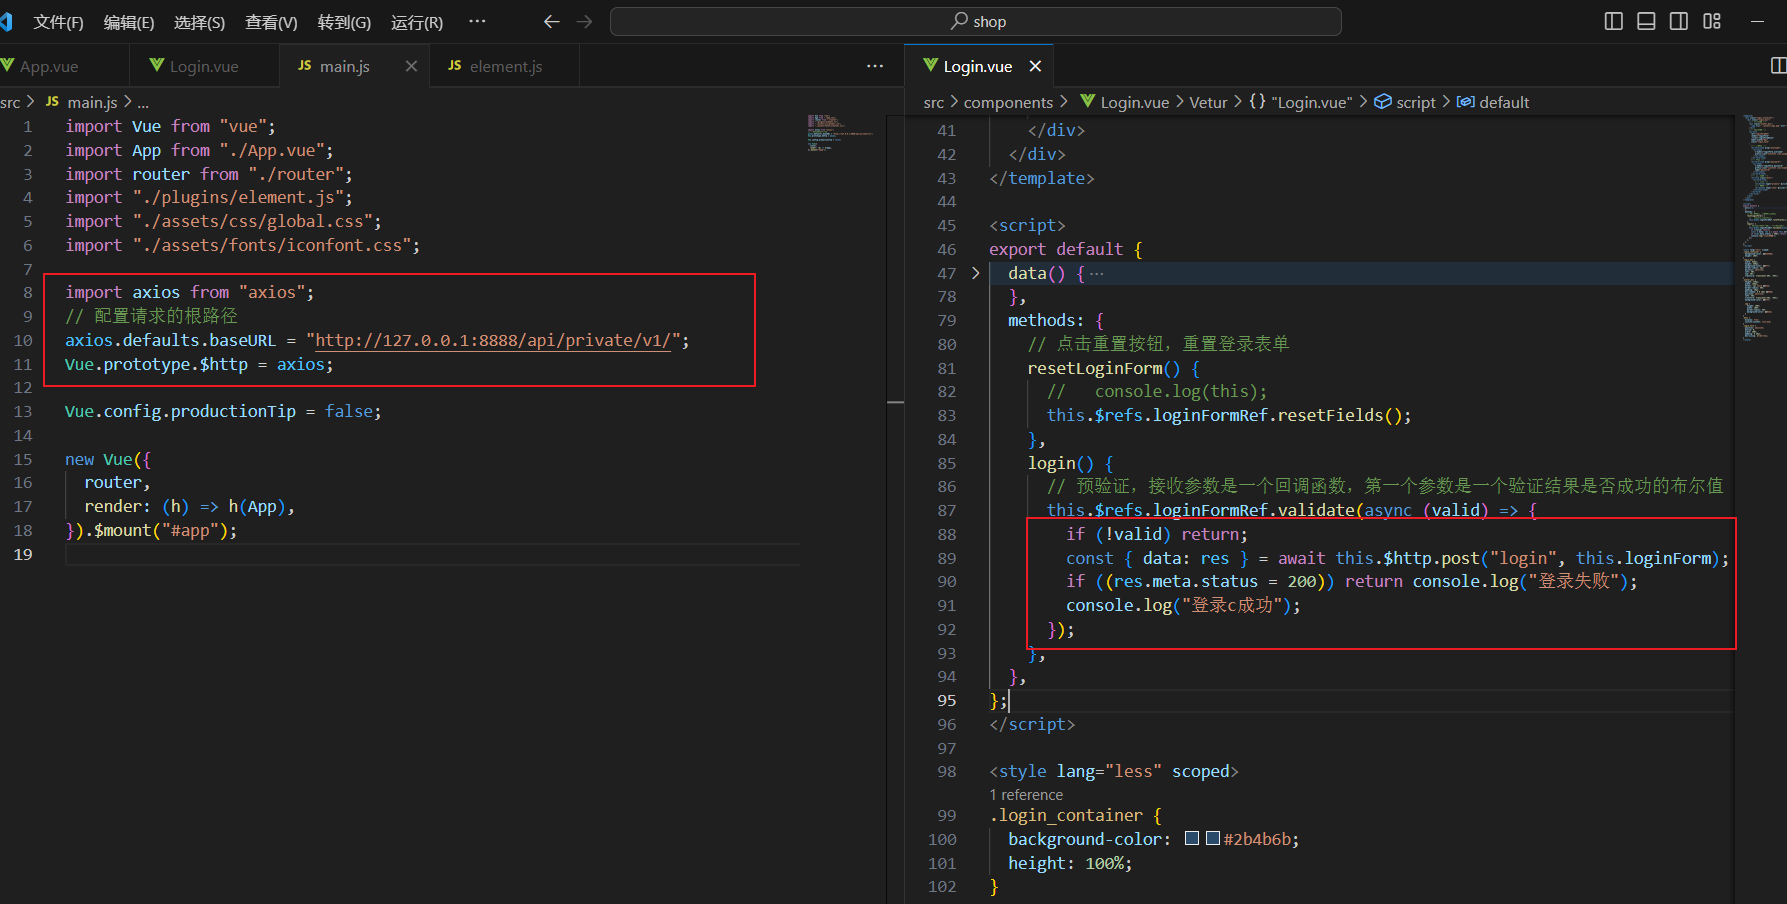Viewport: 1787px width, 904px height.
Task: Open the 'default' breadcrumb symbol dropdown
Action: (x=1503, y=102)
